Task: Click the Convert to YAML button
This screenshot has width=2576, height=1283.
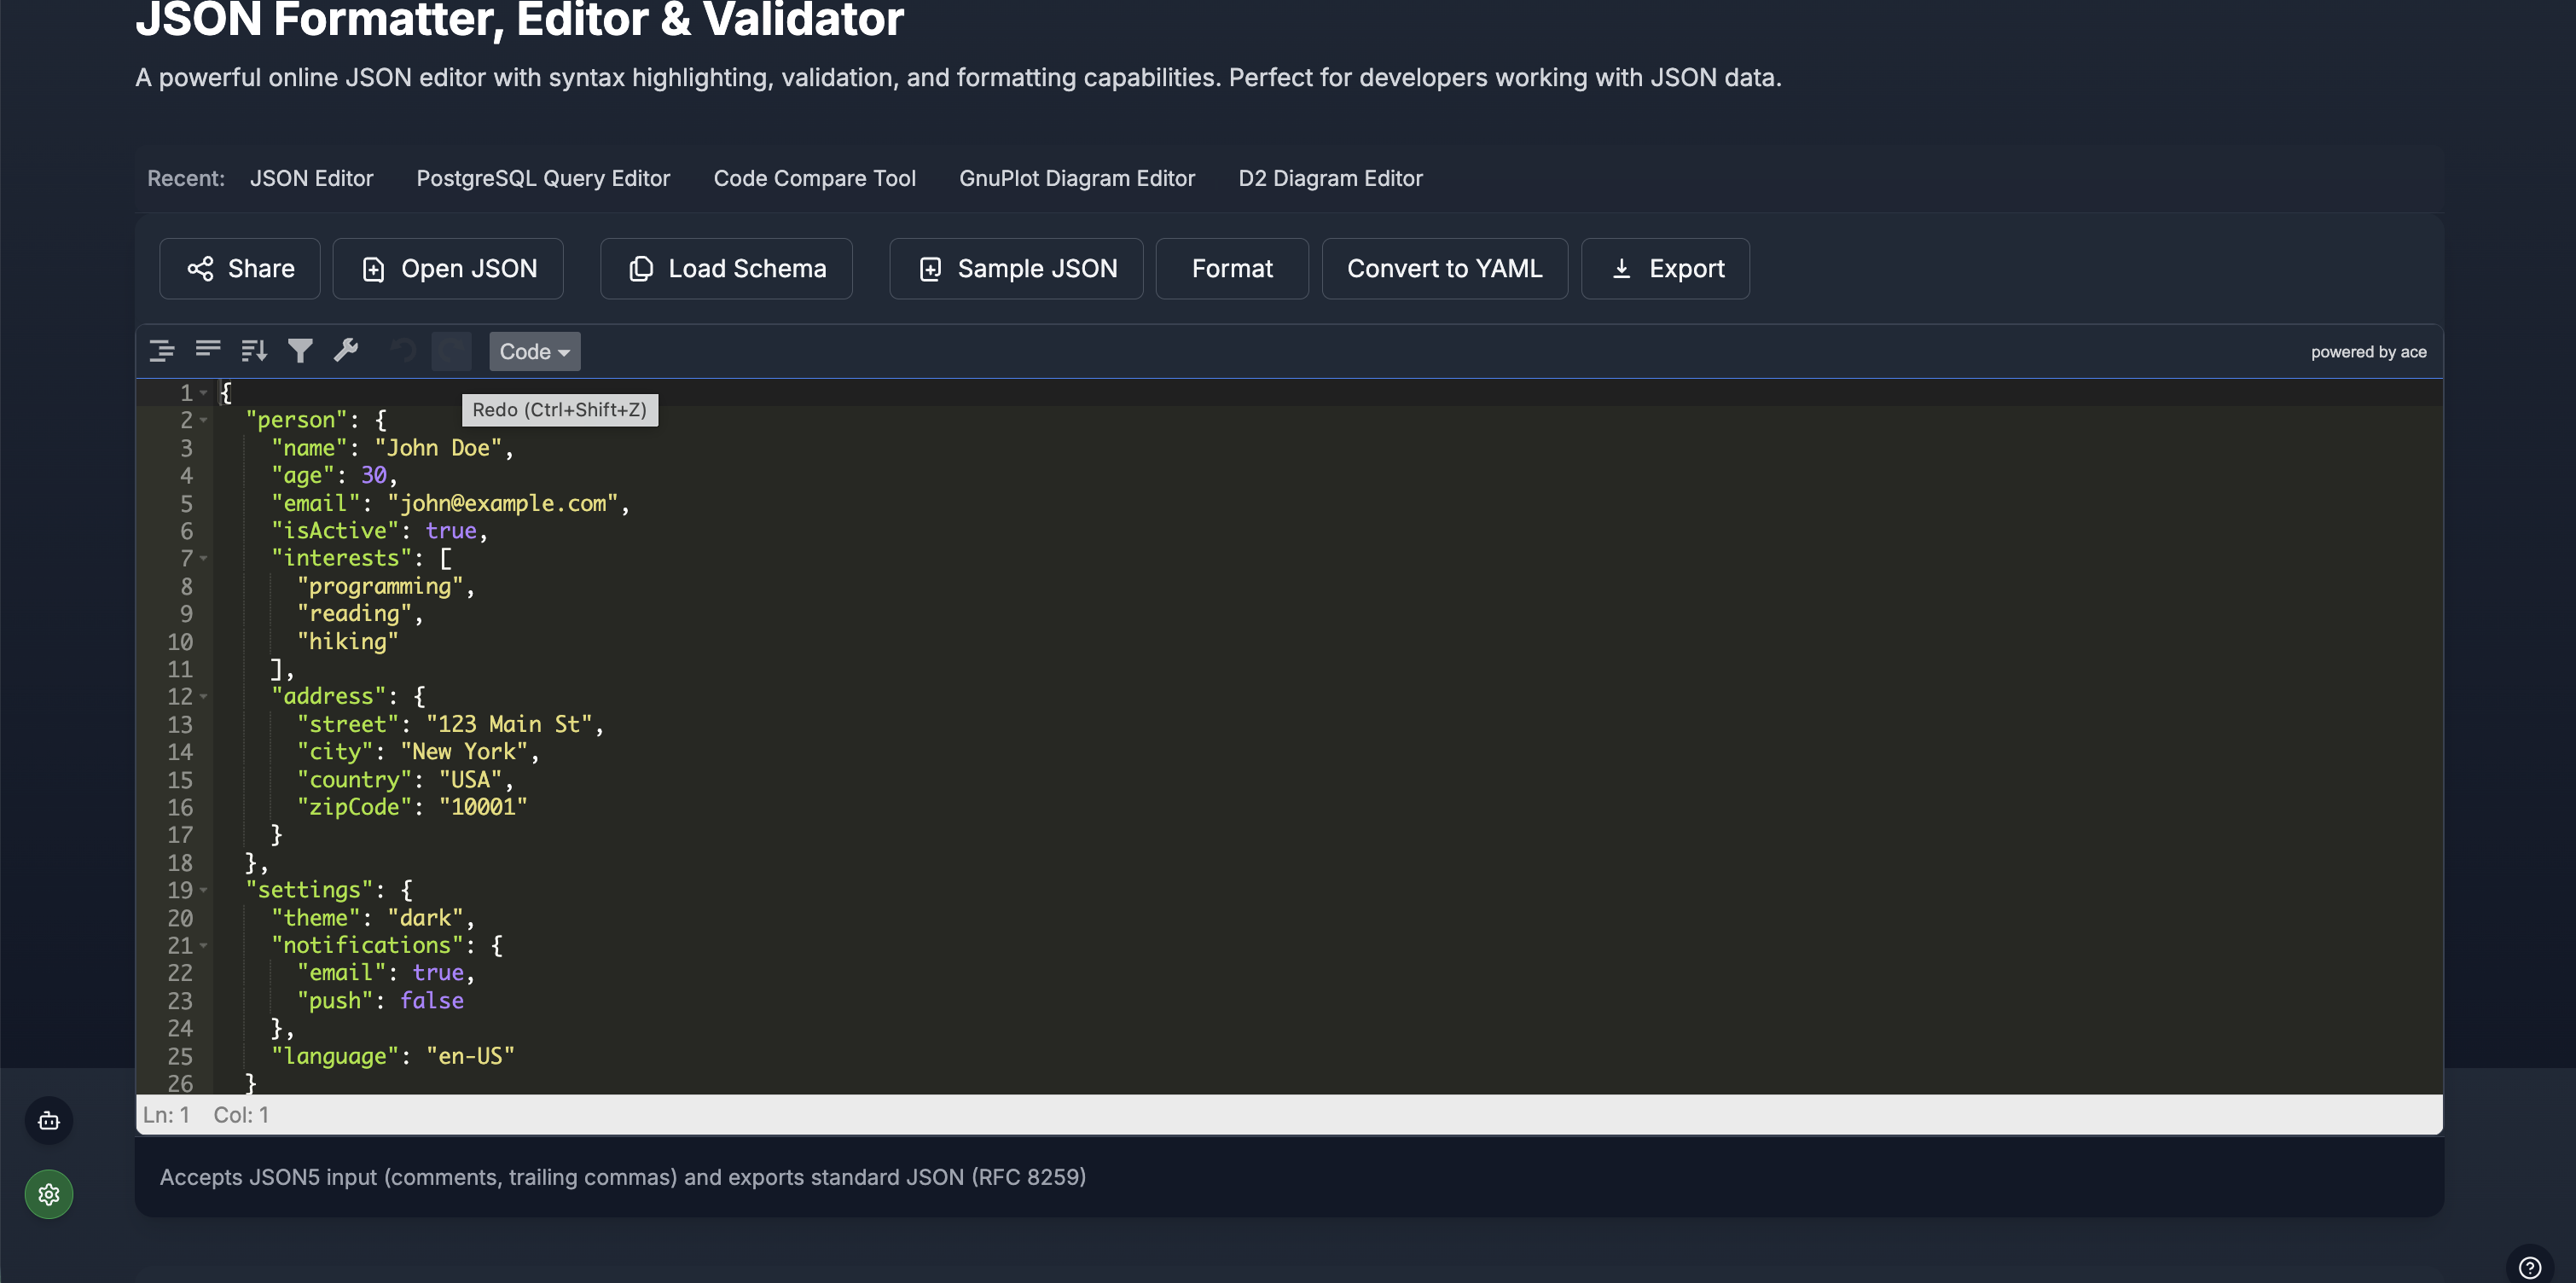Action: coord(1444,268)
